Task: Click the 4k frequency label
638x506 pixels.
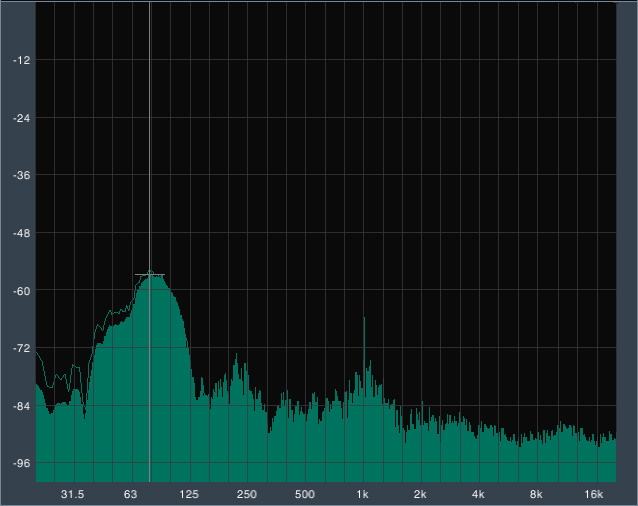Action: pyautogui.click(x=478, y=494)
